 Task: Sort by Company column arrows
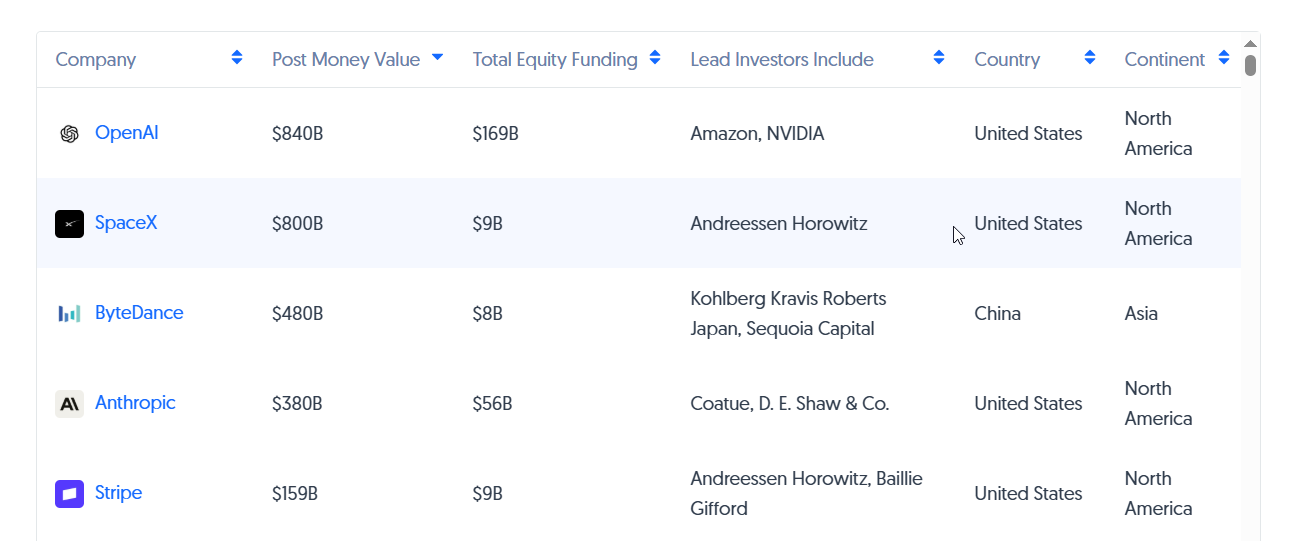(237, 58)
